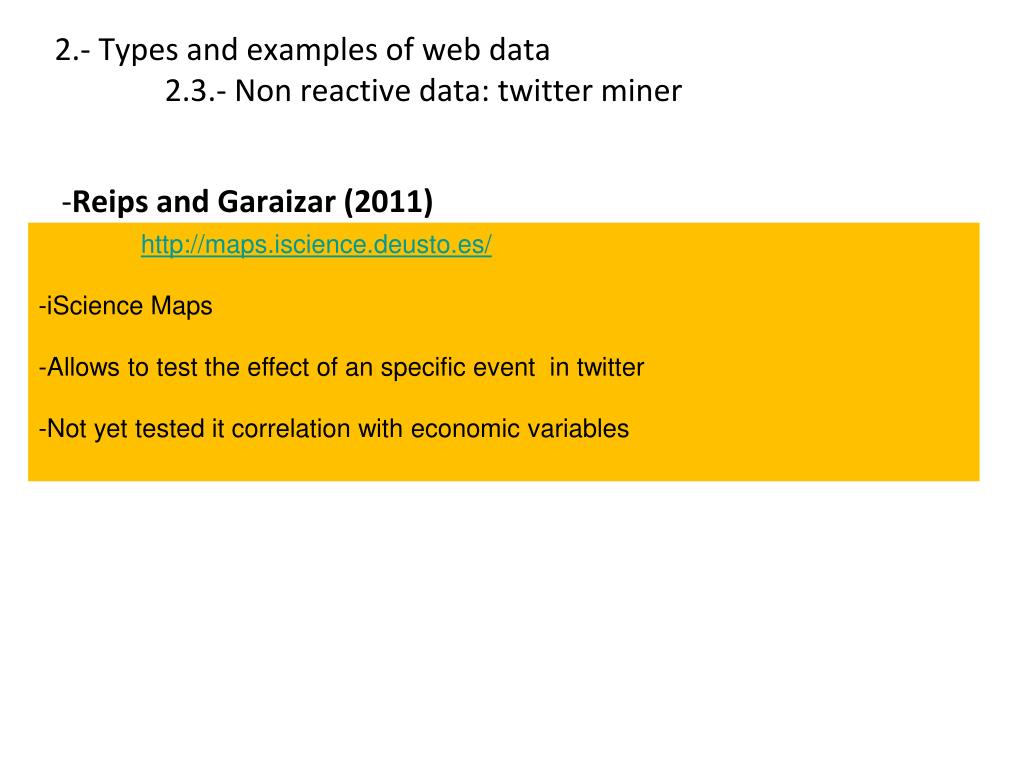Screen dimensions: 1024x768
Task: Click the words 'economic variables' in last bullet
Action: [x=519, y=428]
